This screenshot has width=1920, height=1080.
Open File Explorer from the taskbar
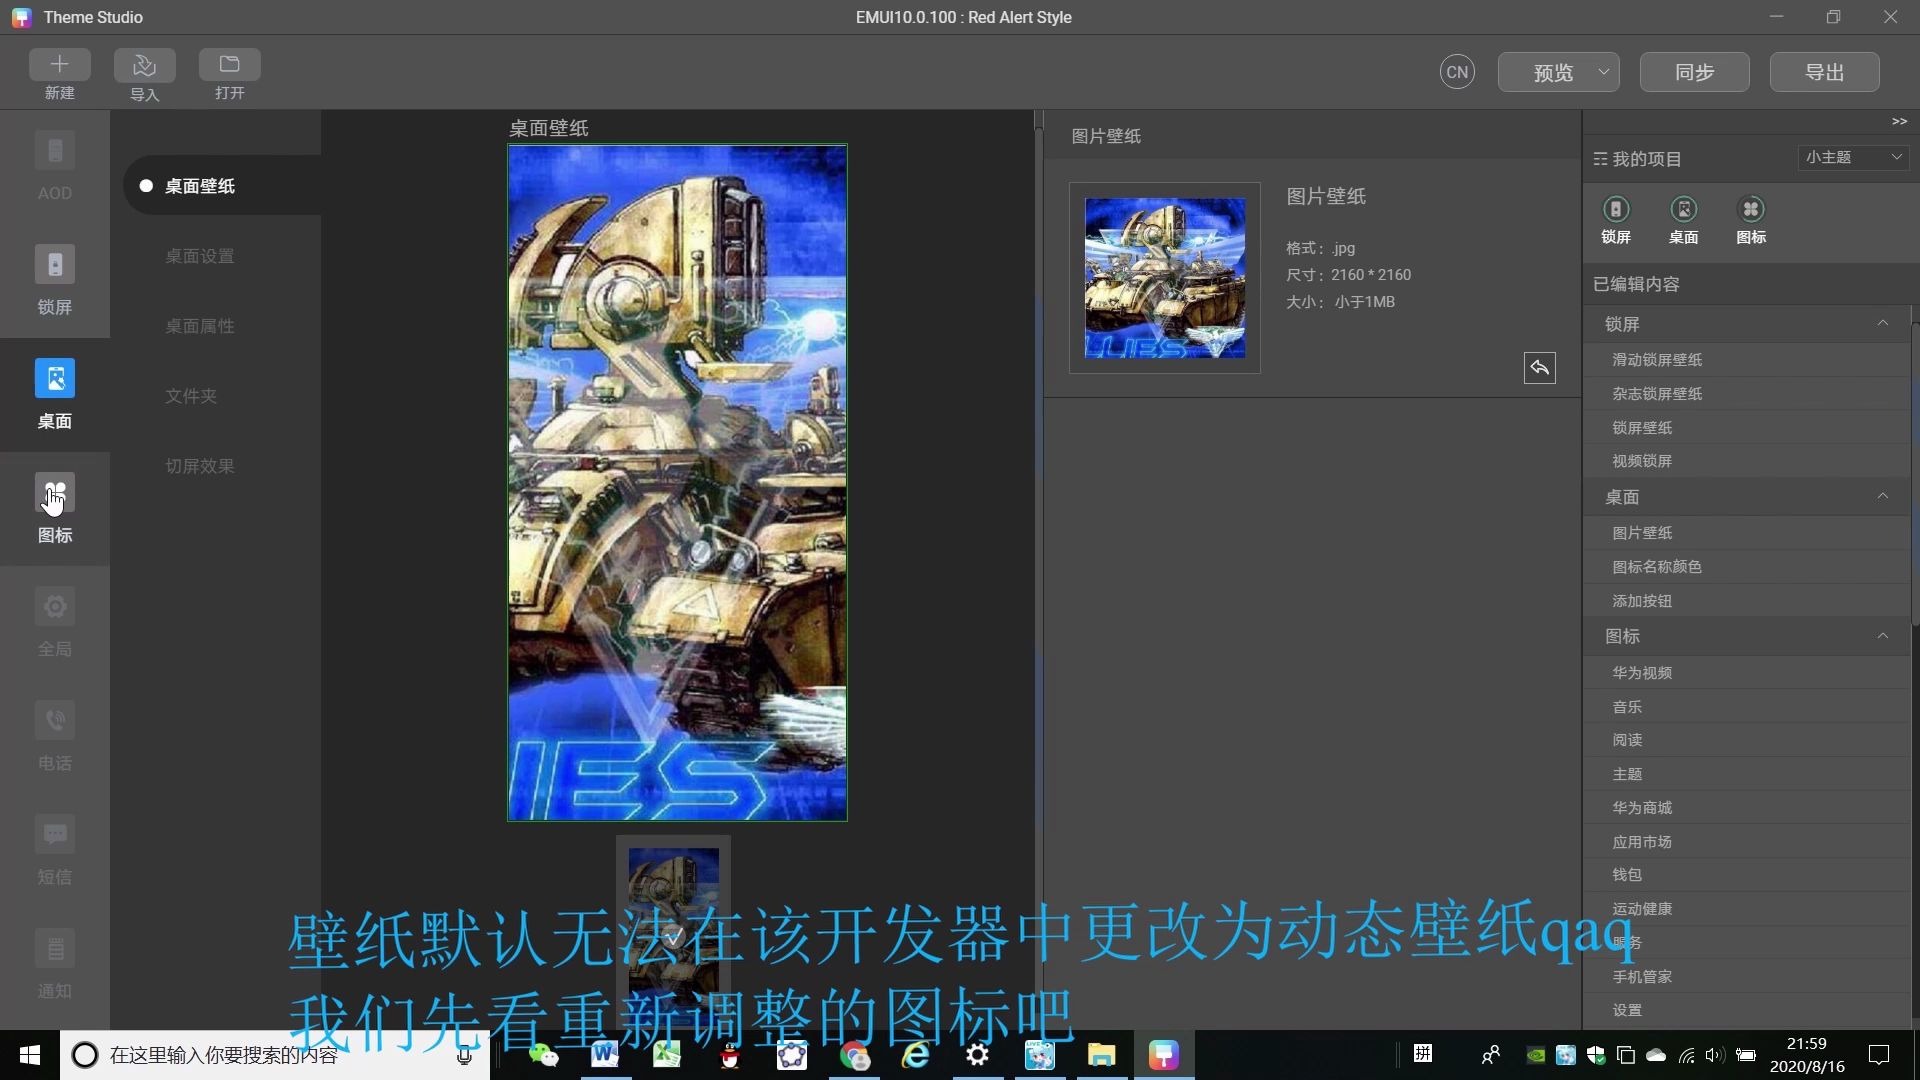coord(1102,1055)
